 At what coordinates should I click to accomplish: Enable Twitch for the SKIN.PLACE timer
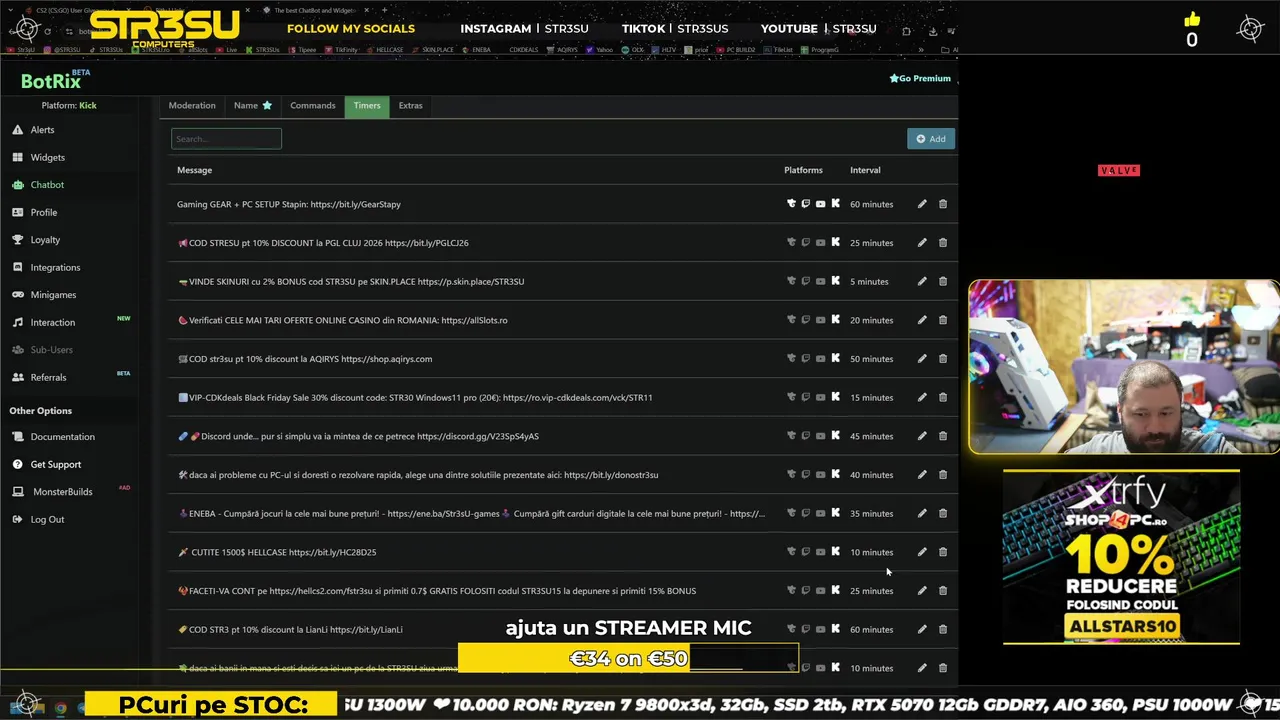(806, 281)
